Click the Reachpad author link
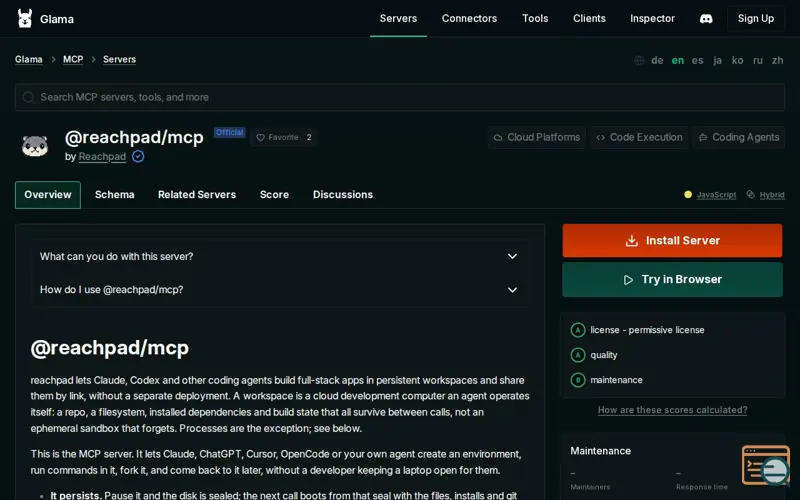 [x=102, y=157]
